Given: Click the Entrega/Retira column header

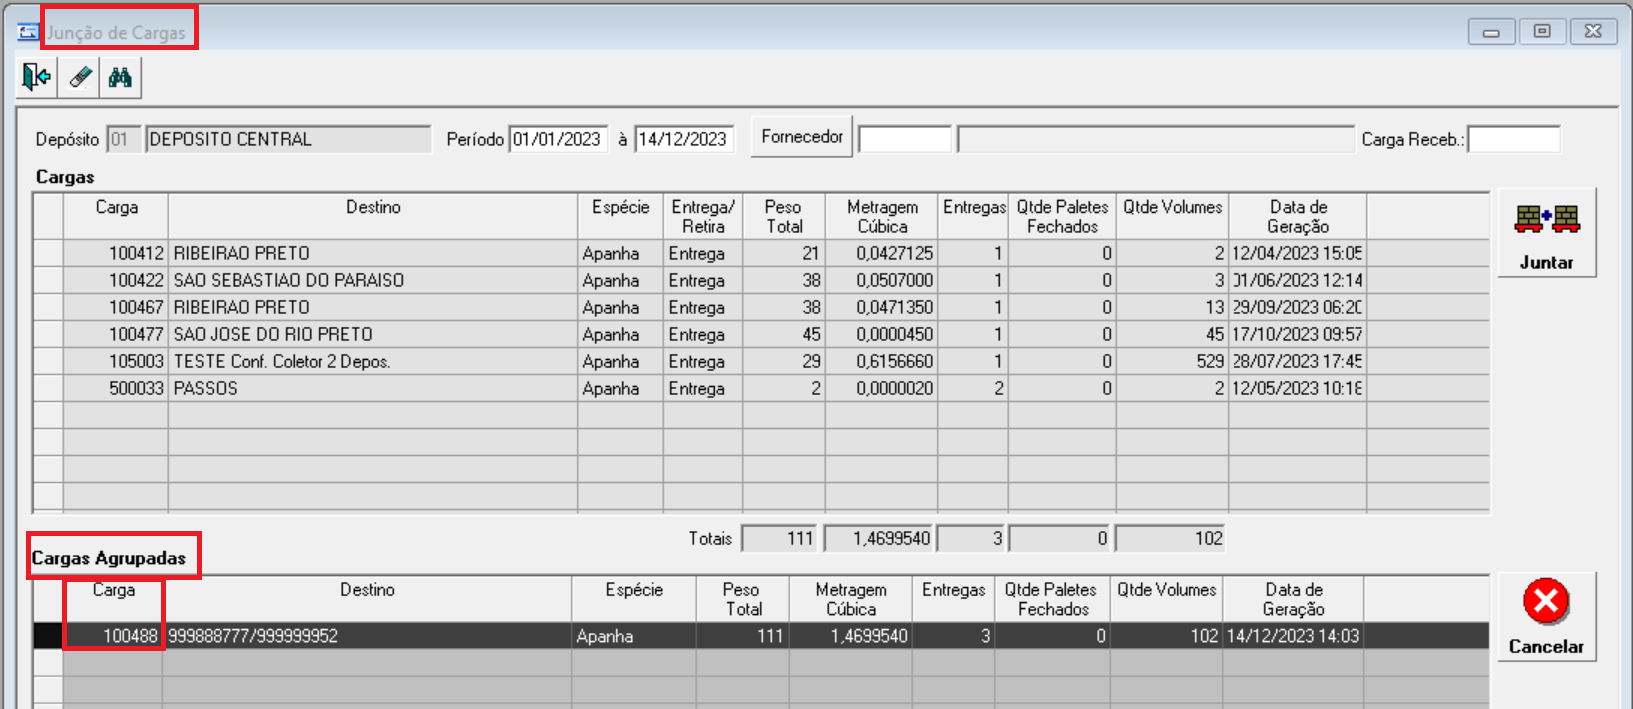Looking at the screenshot, I should point(702,216).
